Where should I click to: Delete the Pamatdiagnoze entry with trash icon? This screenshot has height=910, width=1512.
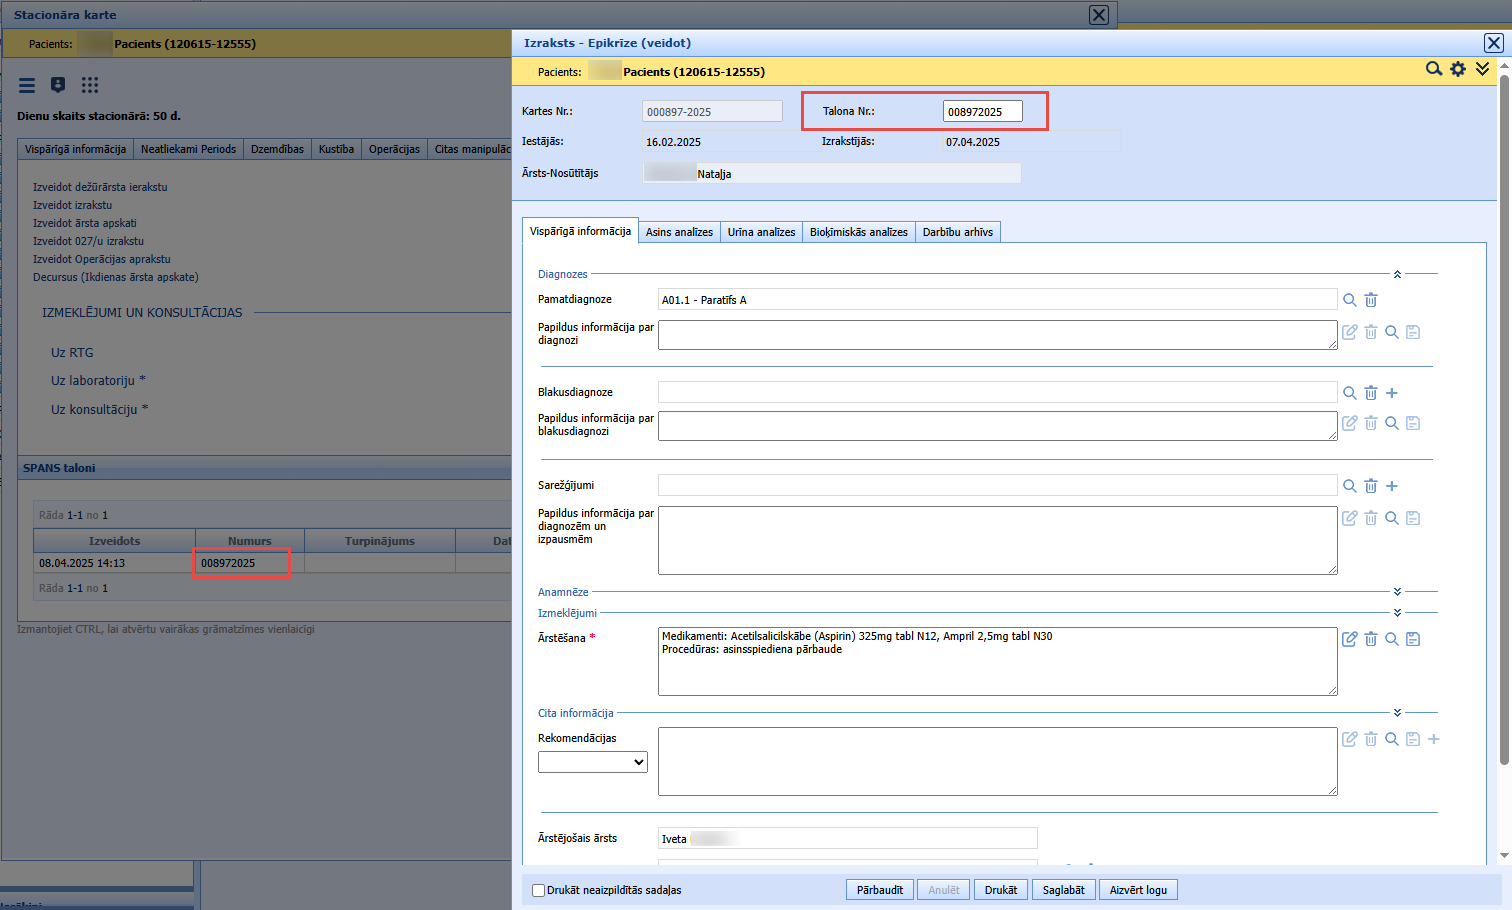(x=1371, y=300)
